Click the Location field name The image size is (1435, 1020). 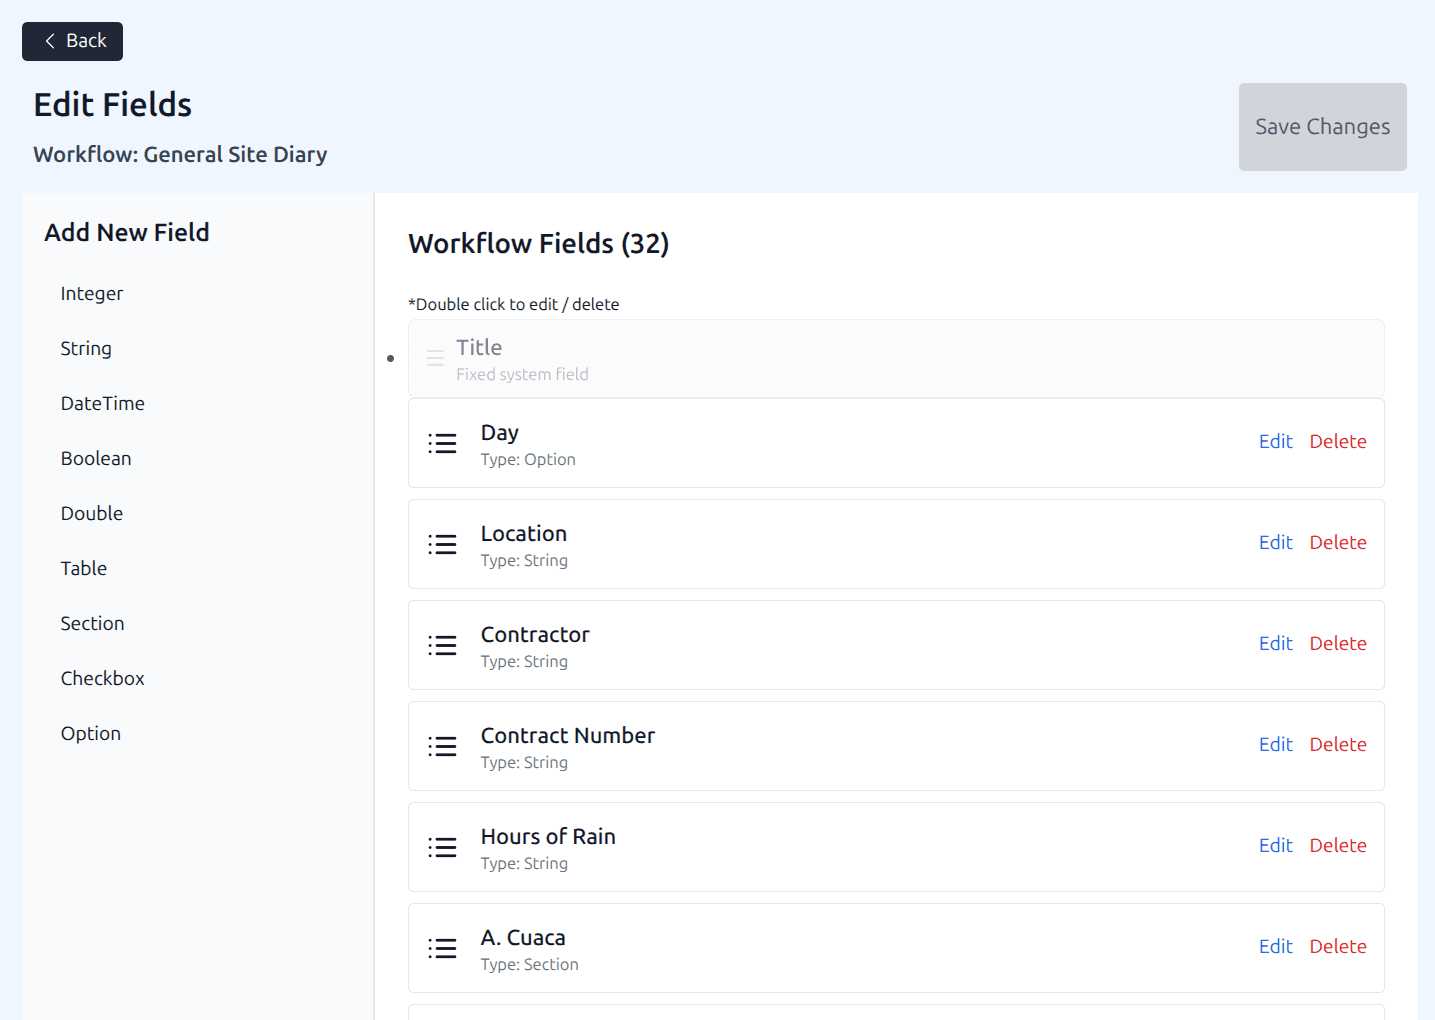coord(524,534)
